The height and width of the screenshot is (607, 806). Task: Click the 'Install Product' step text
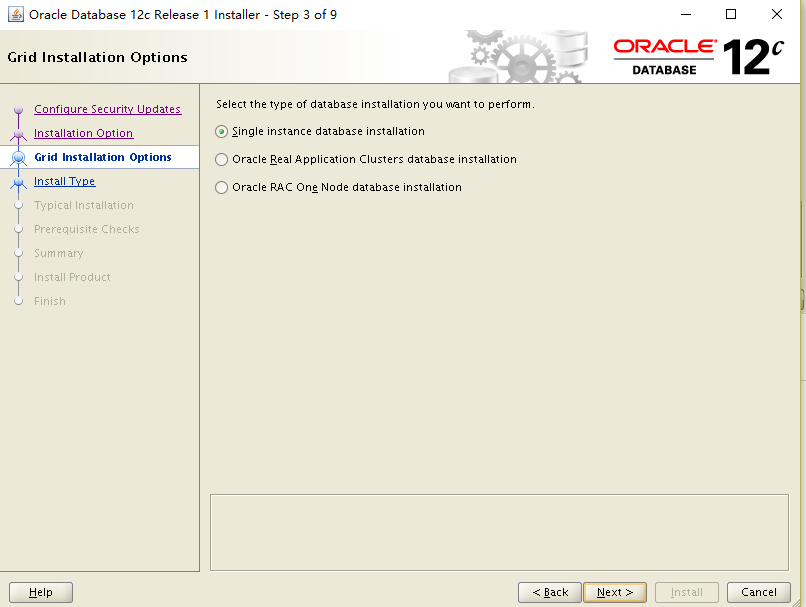[x=72, y=277]
